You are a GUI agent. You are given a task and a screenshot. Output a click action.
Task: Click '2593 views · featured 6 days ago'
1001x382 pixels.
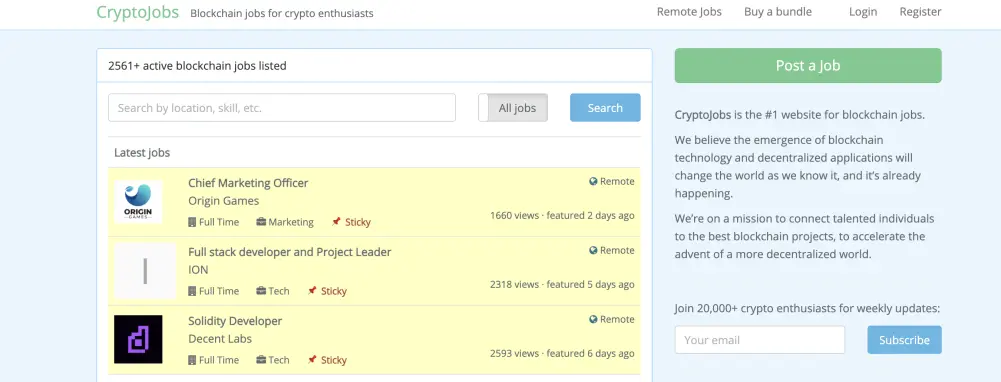[562, 353]
